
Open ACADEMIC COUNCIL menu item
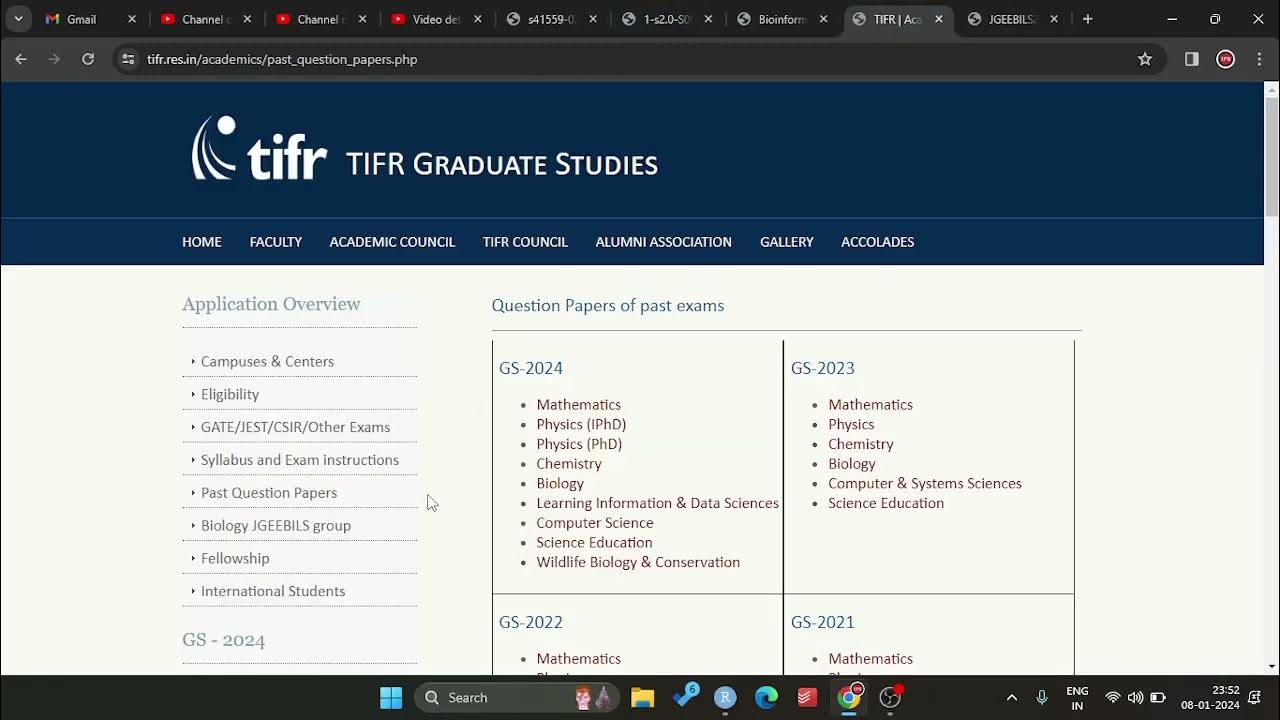392,242
